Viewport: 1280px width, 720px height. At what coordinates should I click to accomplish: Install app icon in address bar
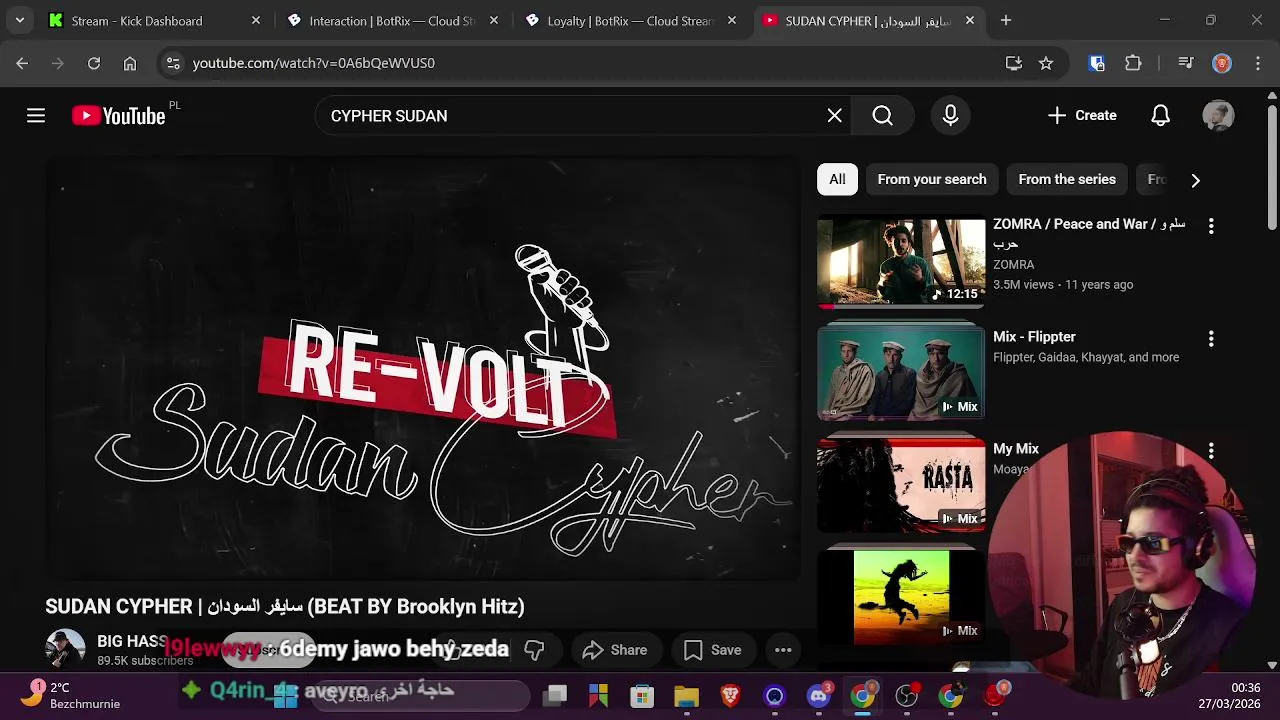click(1014, 63)
